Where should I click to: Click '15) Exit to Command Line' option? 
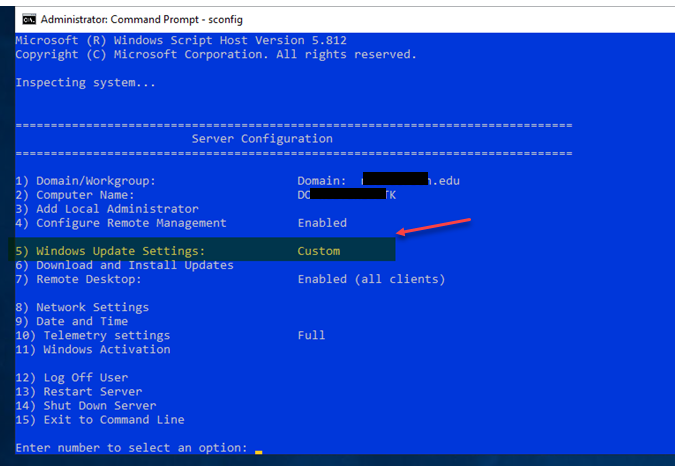[100, 420]
